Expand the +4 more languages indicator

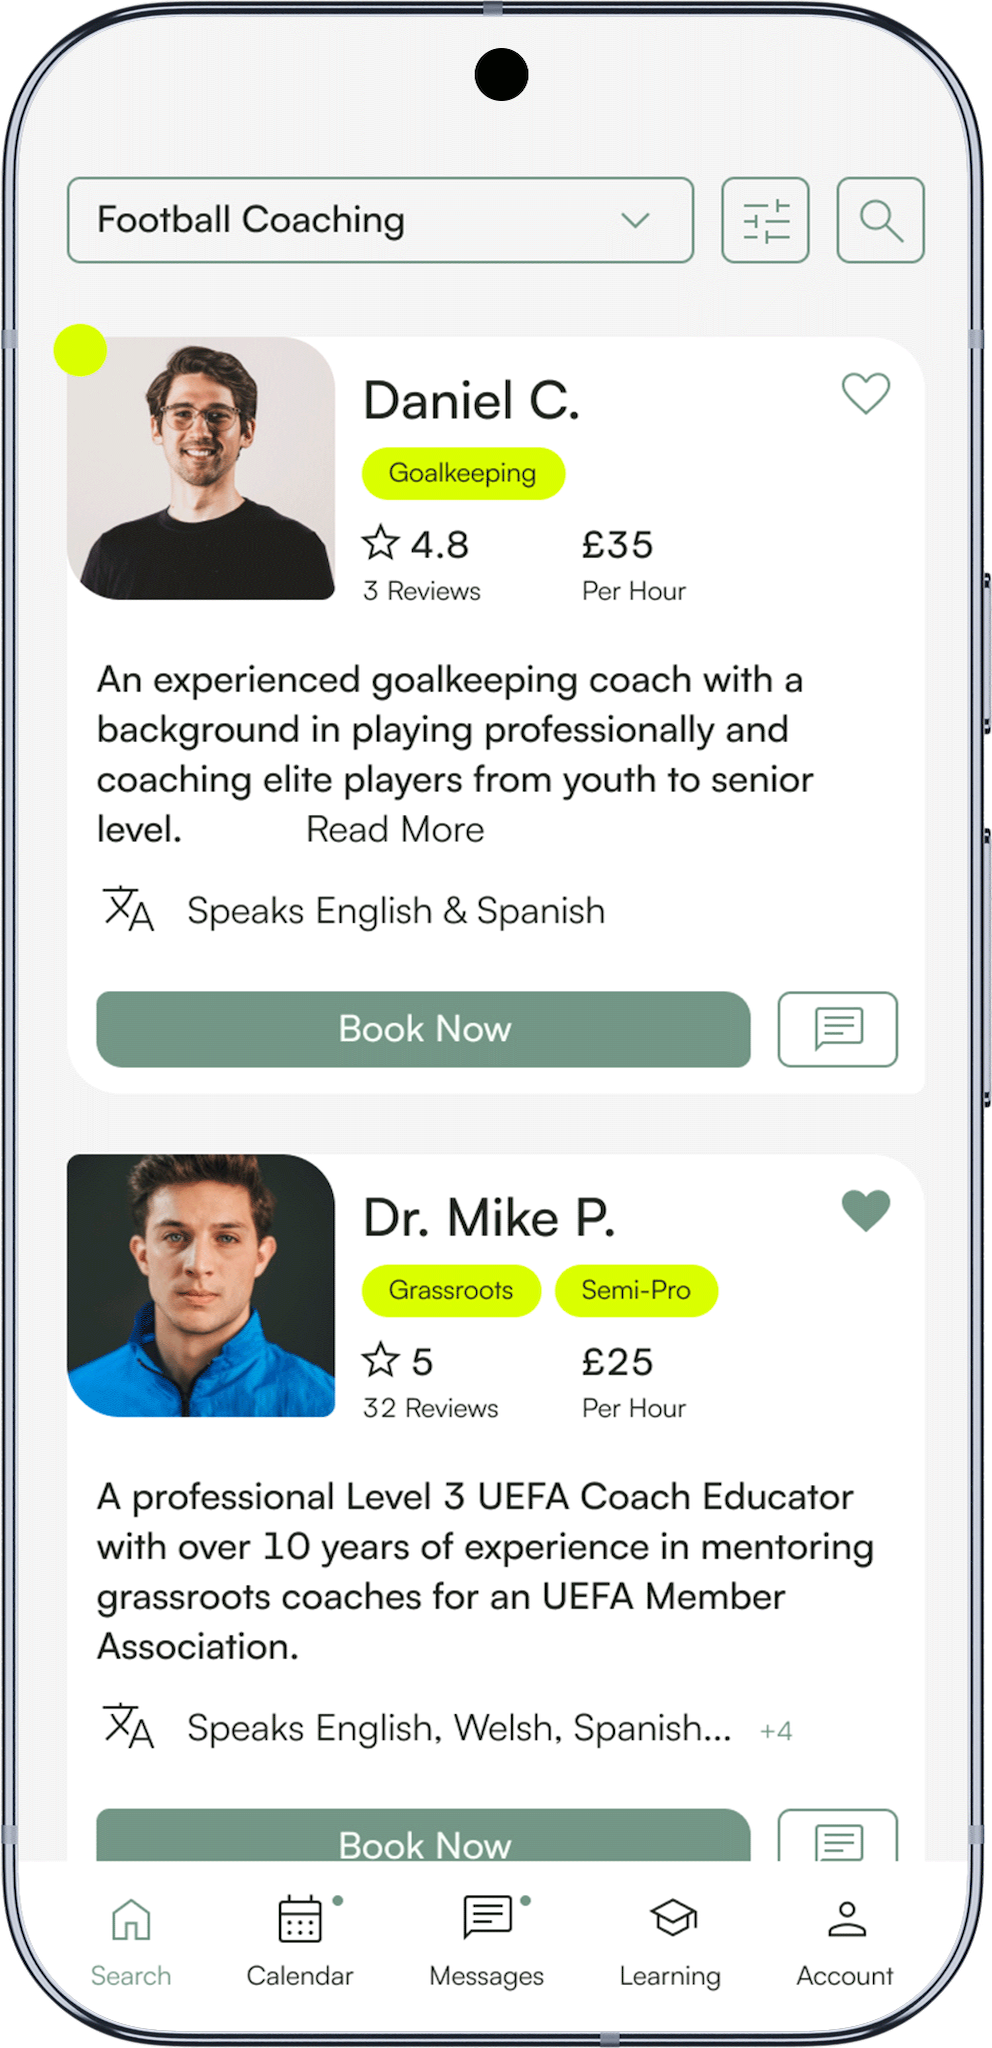click(x=776, y=1731)
